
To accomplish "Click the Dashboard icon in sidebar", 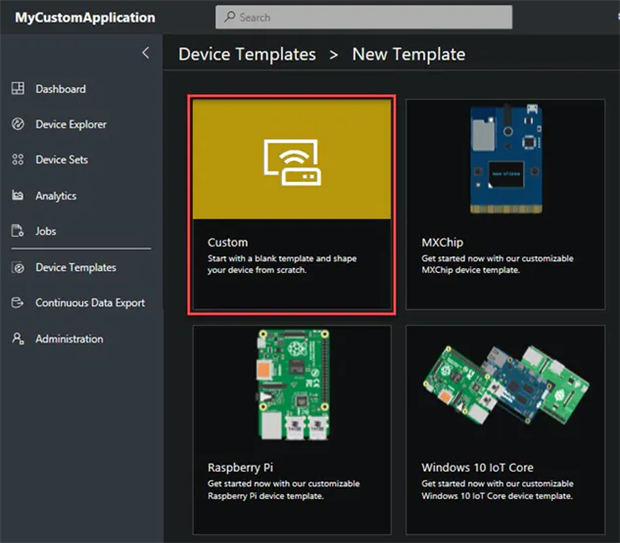I will (18, 89).
